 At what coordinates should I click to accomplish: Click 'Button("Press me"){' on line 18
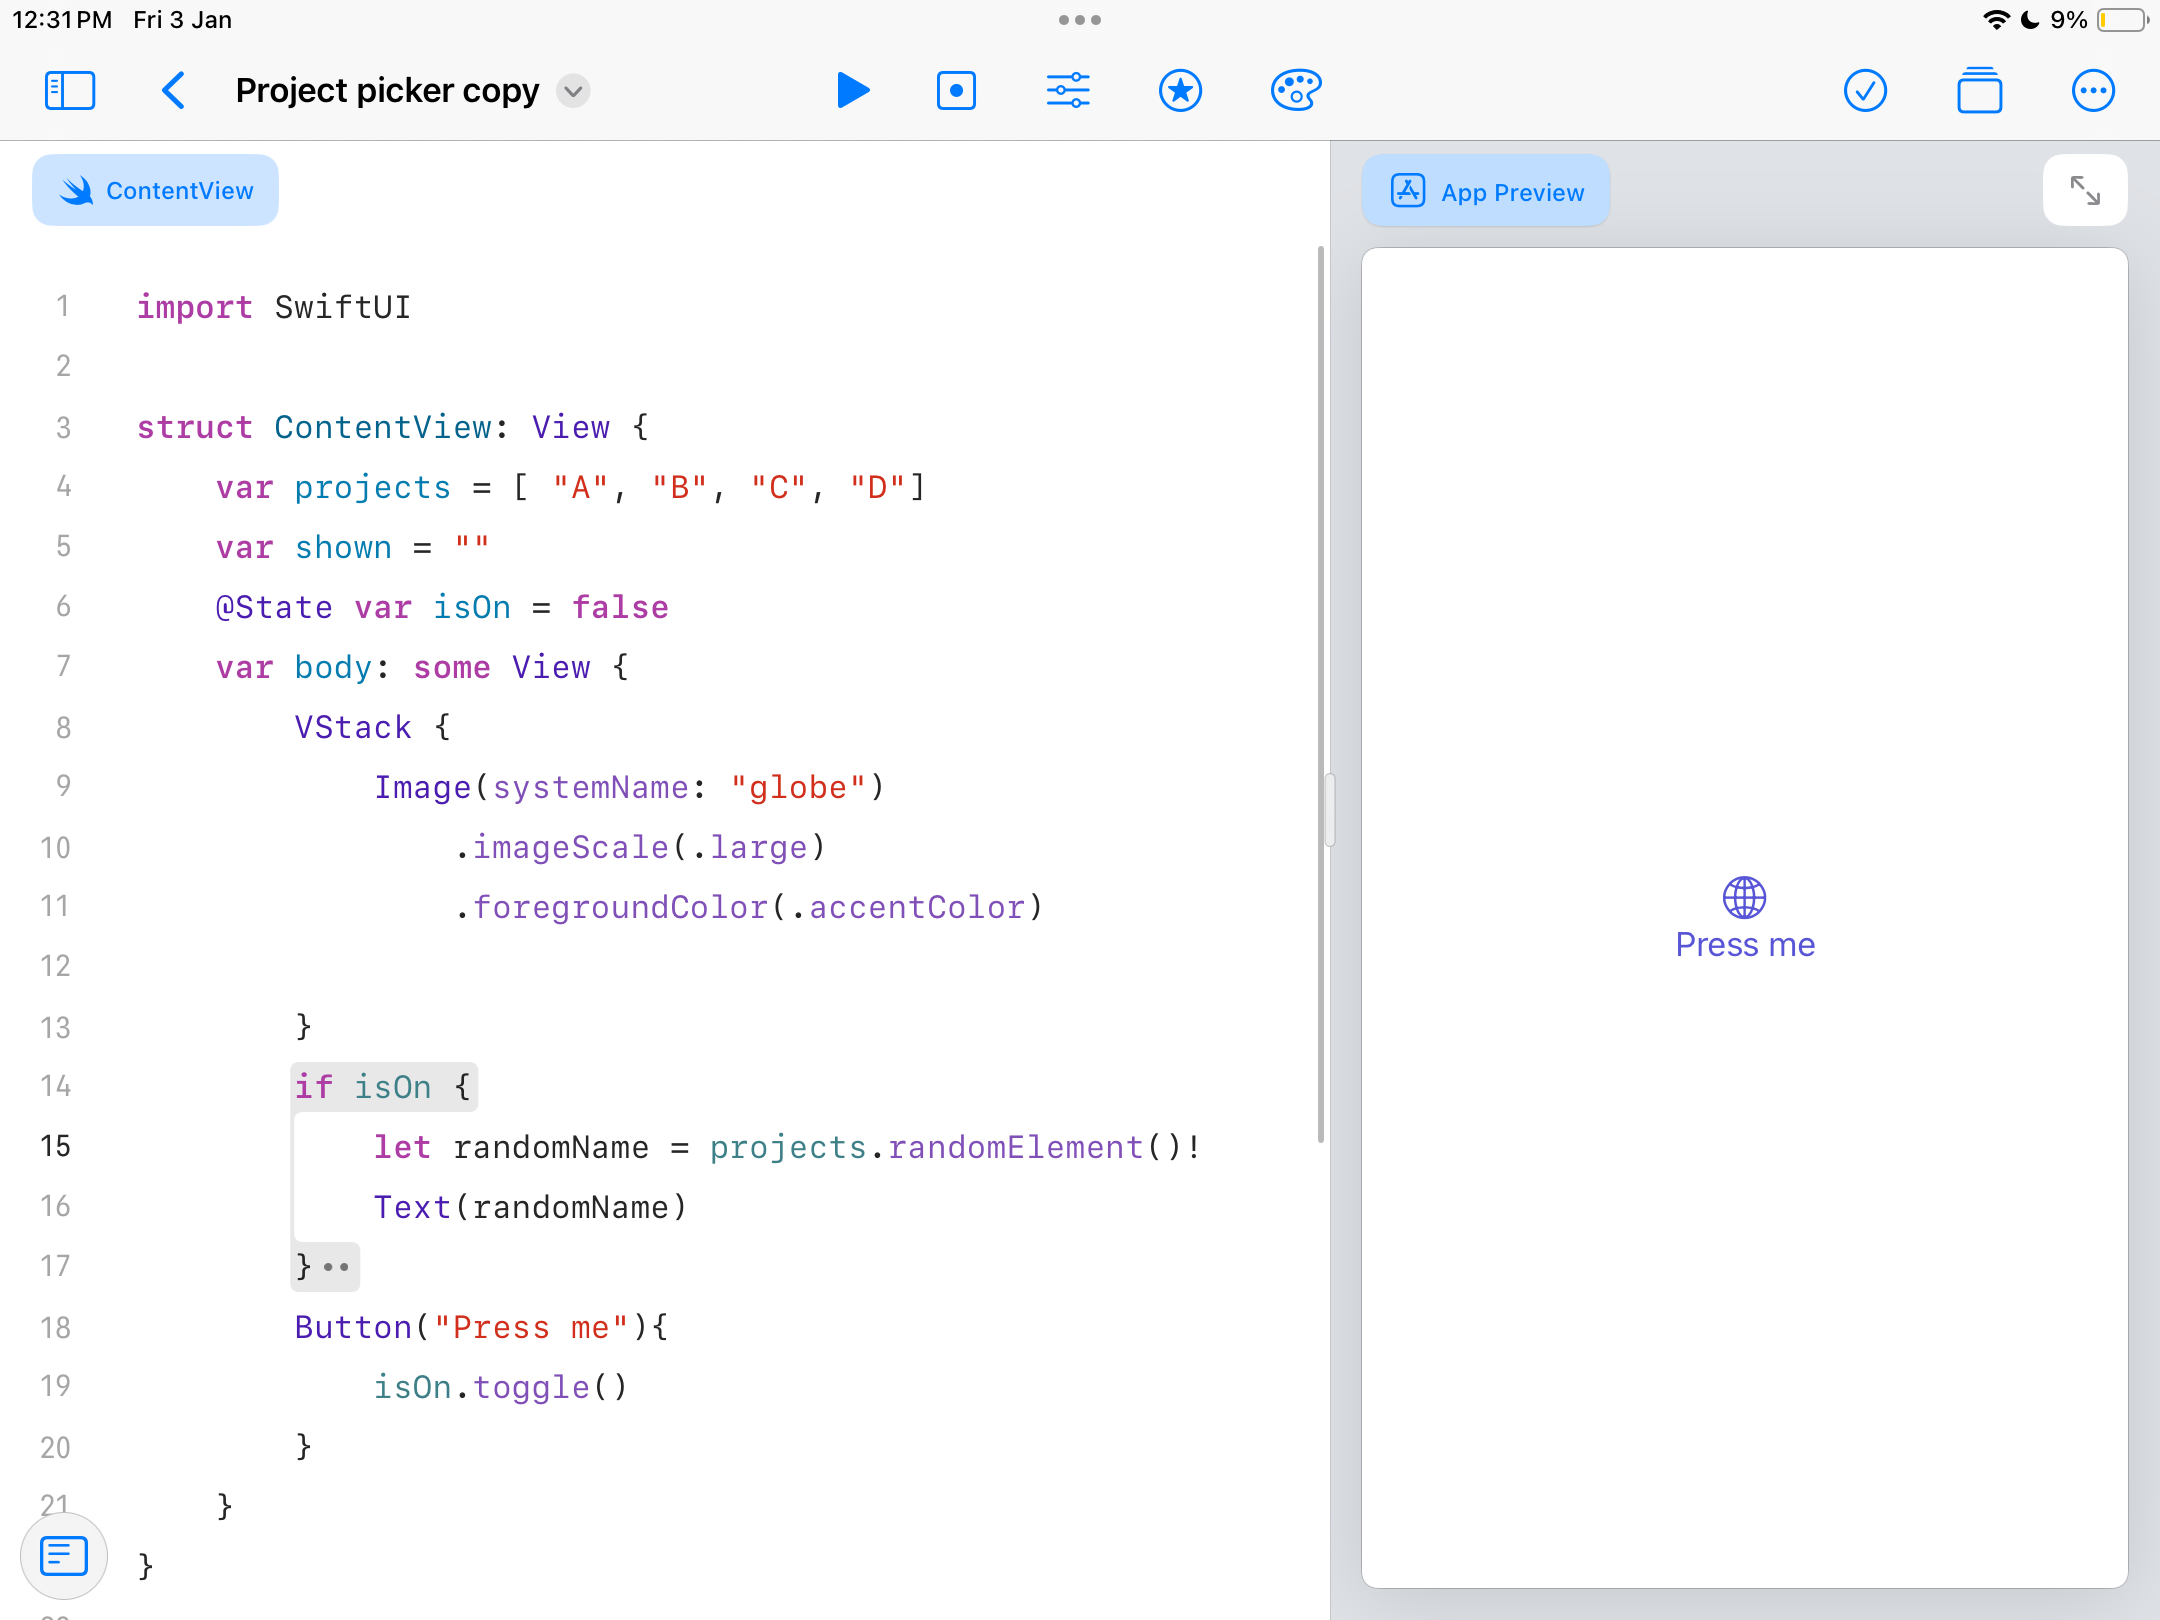point(482,1327)
